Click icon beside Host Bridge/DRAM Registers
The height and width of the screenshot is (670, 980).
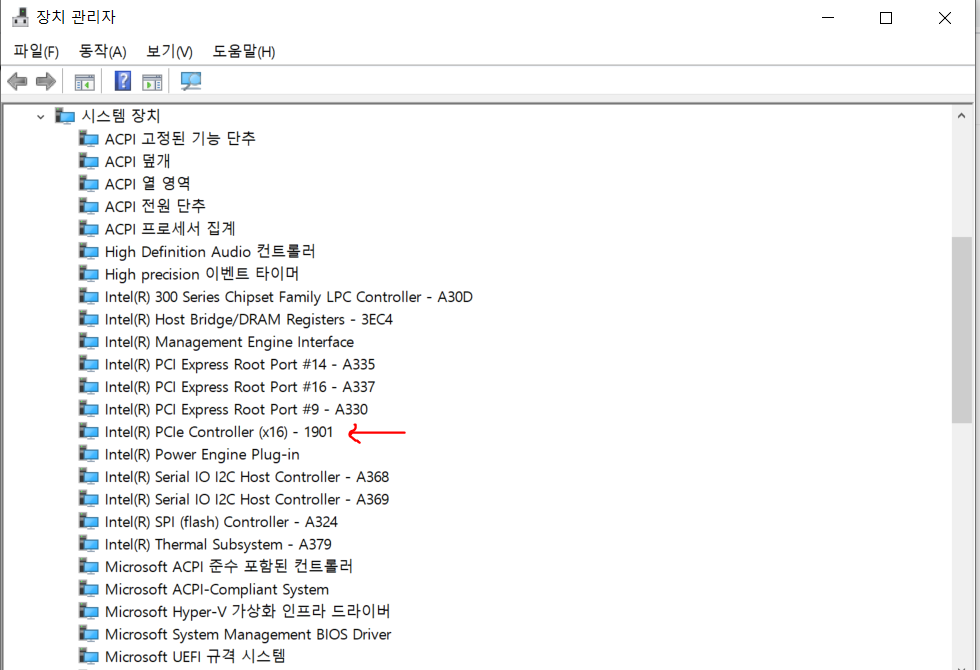pos(89,319)
